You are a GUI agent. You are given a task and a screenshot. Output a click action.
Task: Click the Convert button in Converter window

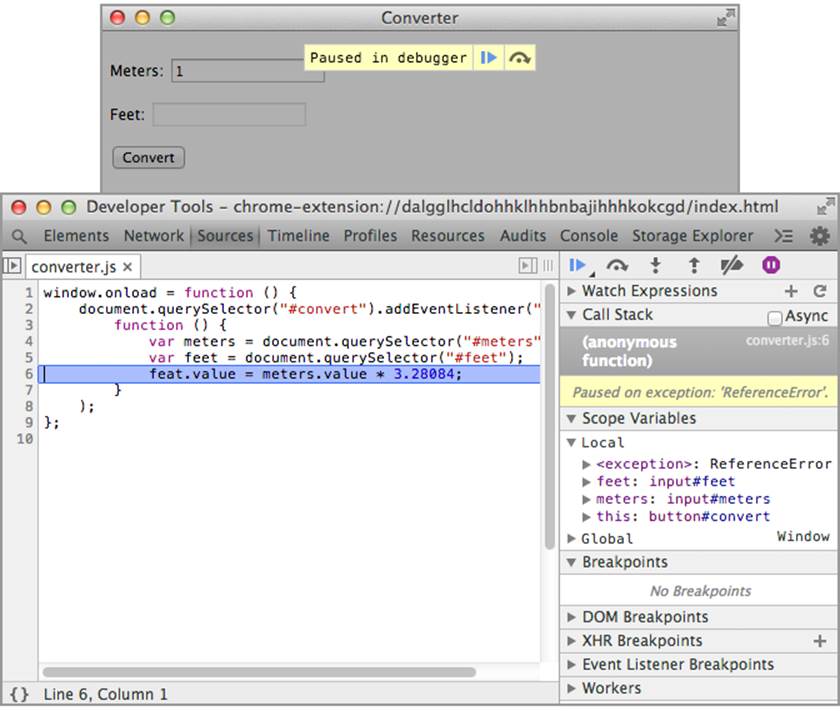148,158
